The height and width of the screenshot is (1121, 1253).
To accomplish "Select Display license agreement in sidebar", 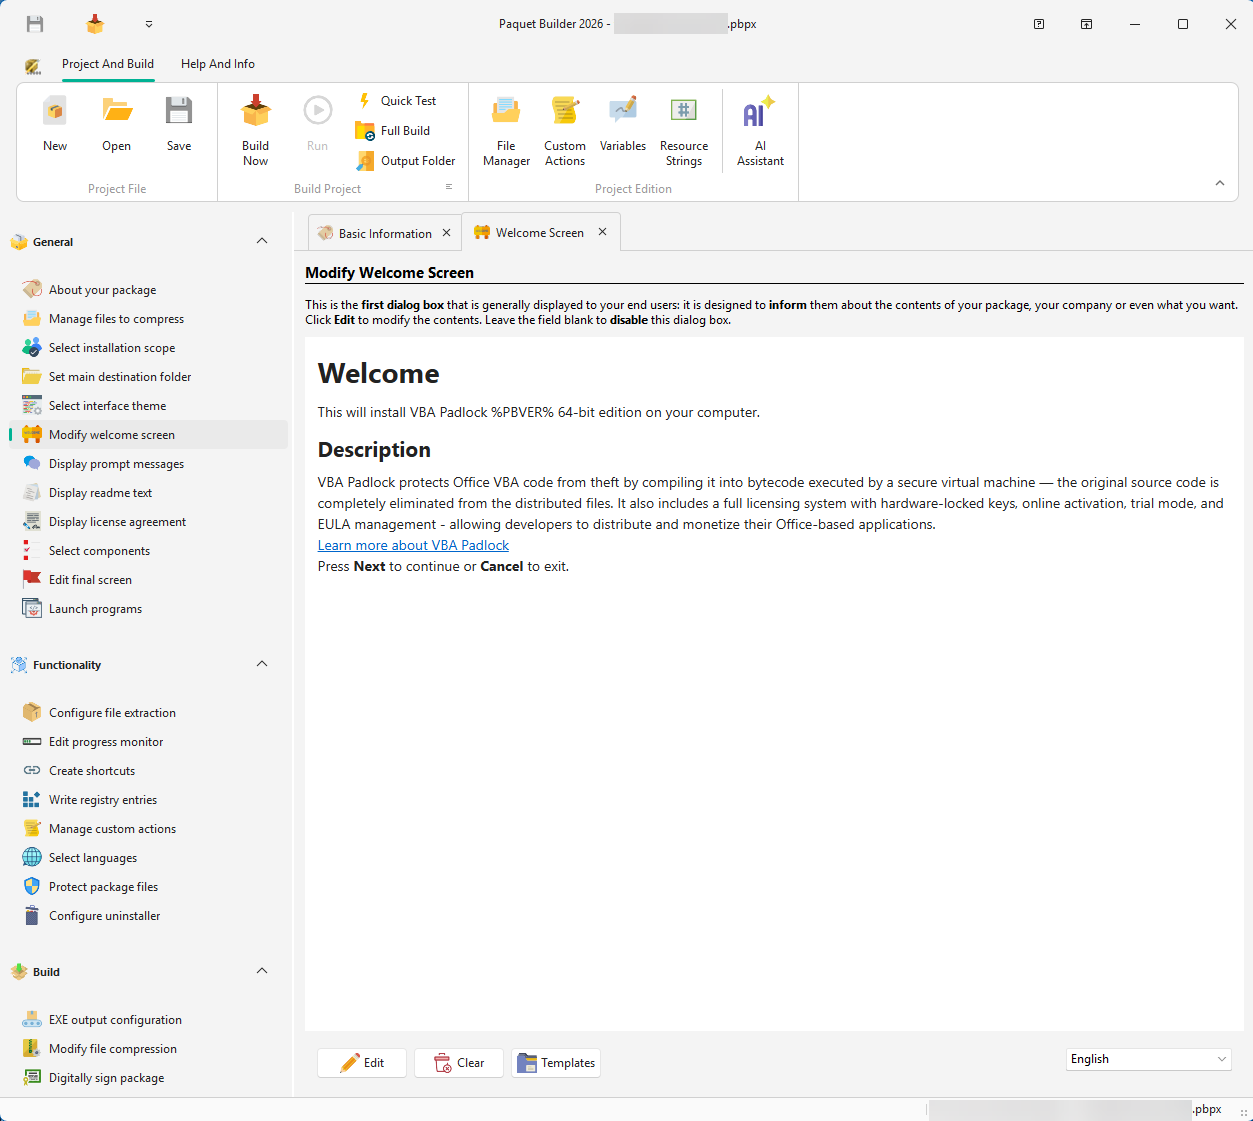I will (x=116, y=521).
